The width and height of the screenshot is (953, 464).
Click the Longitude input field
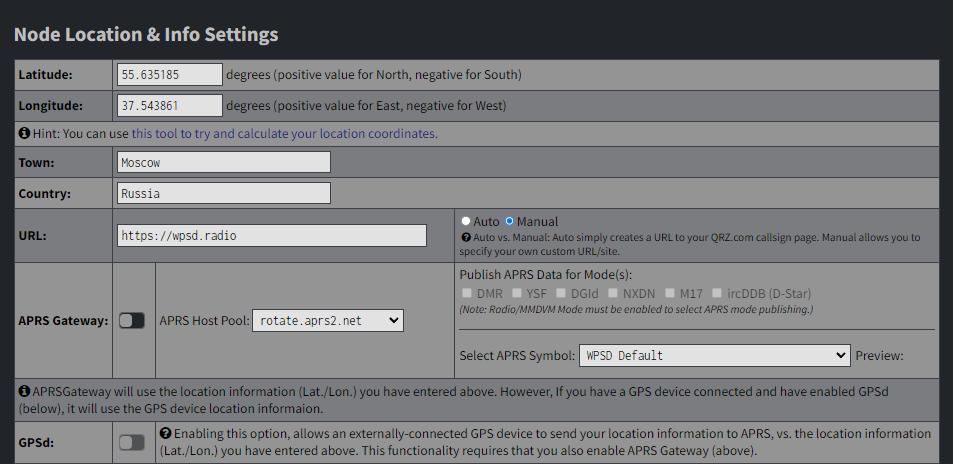click(x=169, y=105)
